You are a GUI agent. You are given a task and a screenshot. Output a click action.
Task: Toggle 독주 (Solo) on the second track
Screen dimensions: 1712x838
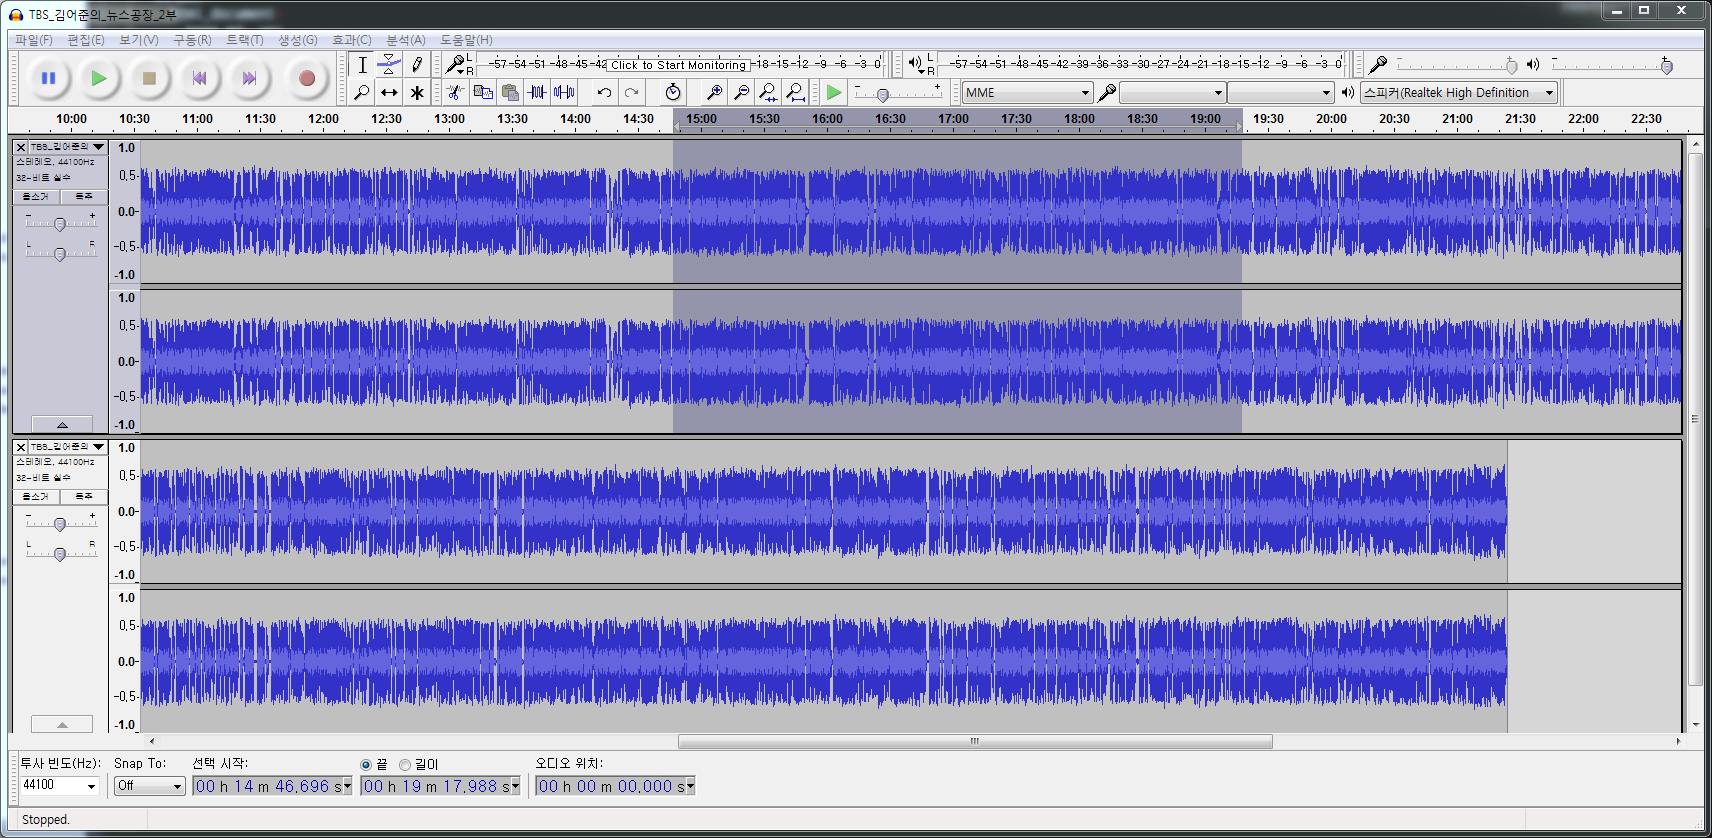click(84, 497)
